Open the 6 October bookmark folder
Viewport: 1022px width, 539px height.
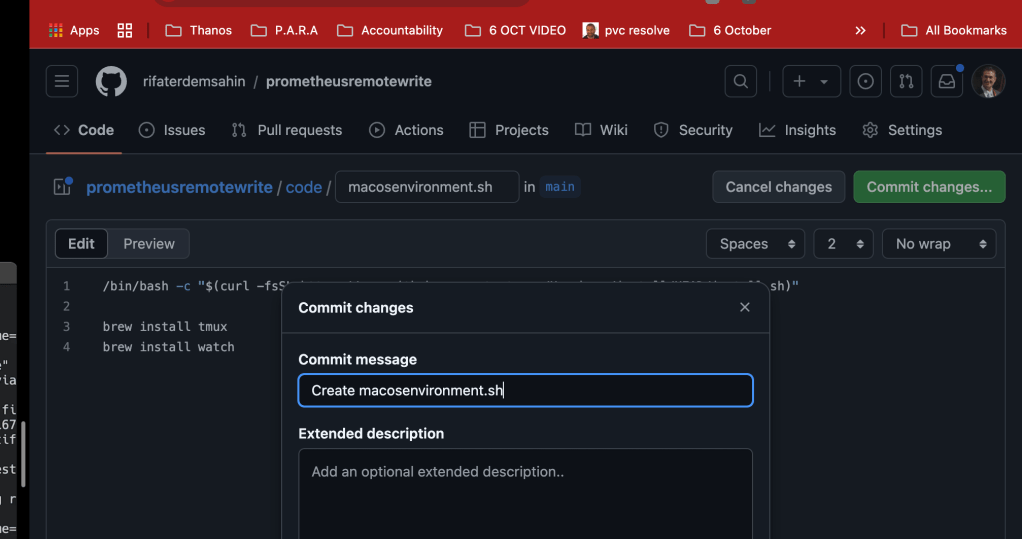pyautogui.click(x=730, y=30)
